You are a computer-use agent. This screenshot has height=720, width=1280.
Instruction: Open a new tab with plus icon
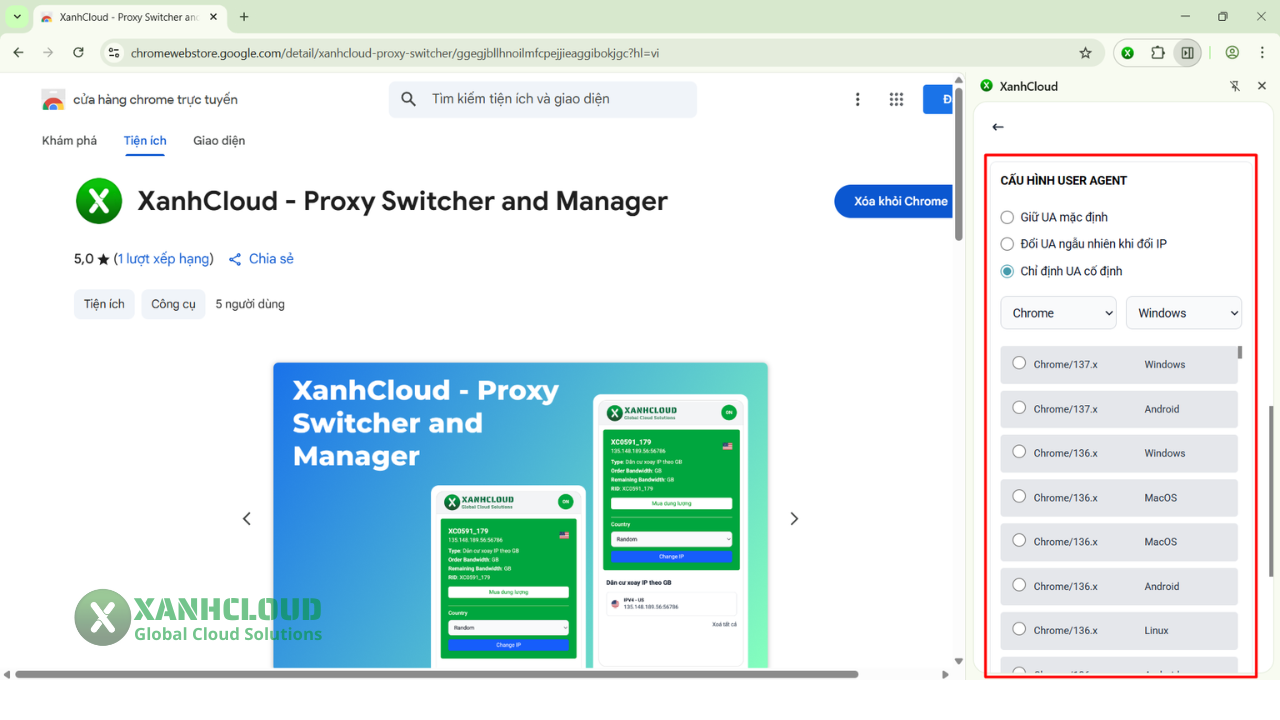(x=244, y=17)
